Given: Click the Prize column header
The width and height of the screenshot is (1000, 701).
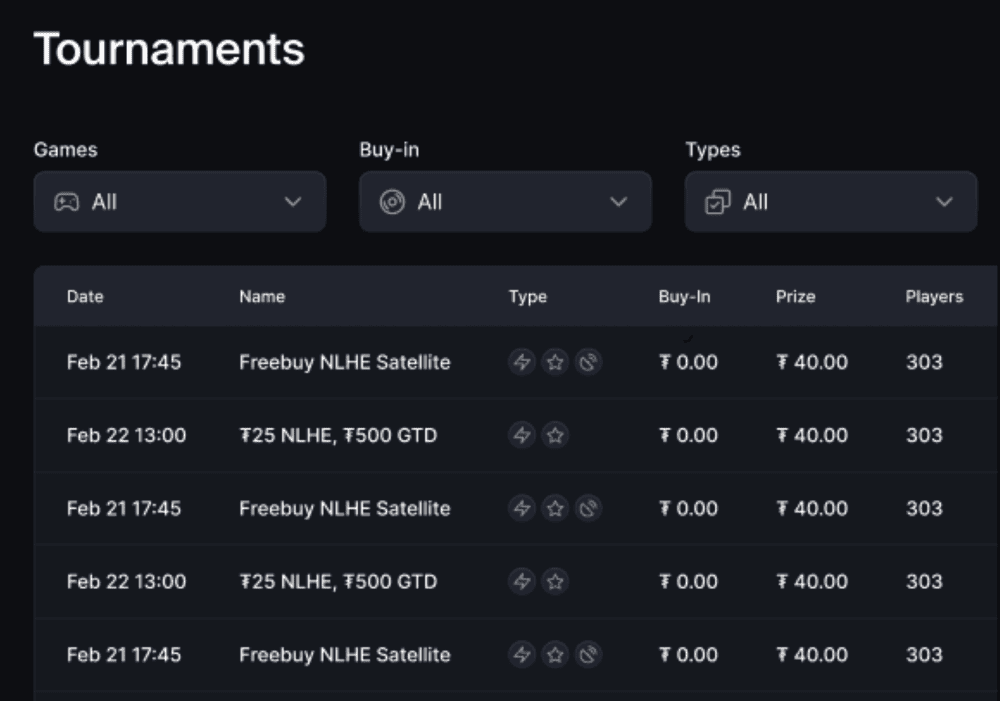Looking at the screenshot, I should point(795,296).
